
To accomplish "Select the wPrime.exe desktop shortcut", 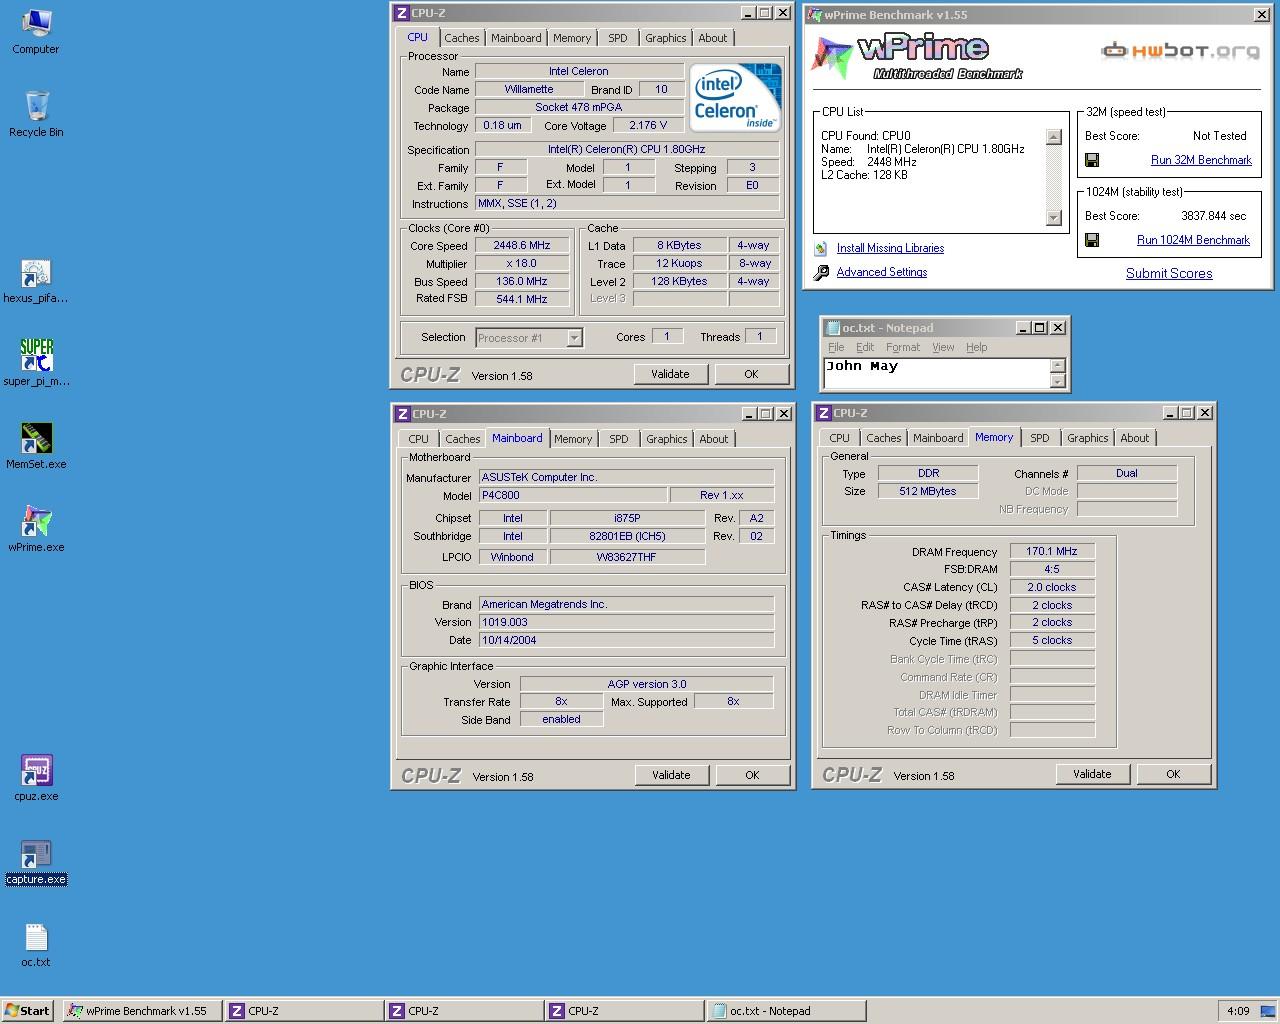I will tap(36, 529).
